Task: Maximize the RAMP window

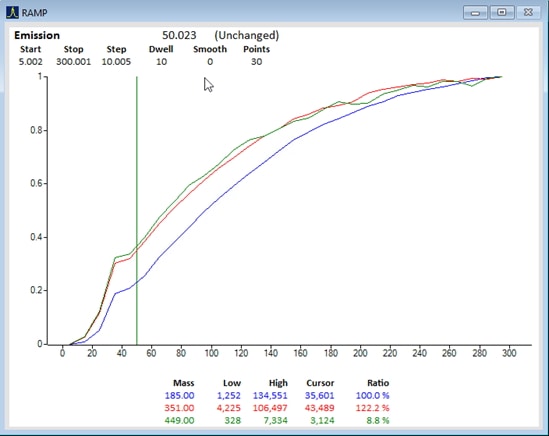Action: (501, 12)
